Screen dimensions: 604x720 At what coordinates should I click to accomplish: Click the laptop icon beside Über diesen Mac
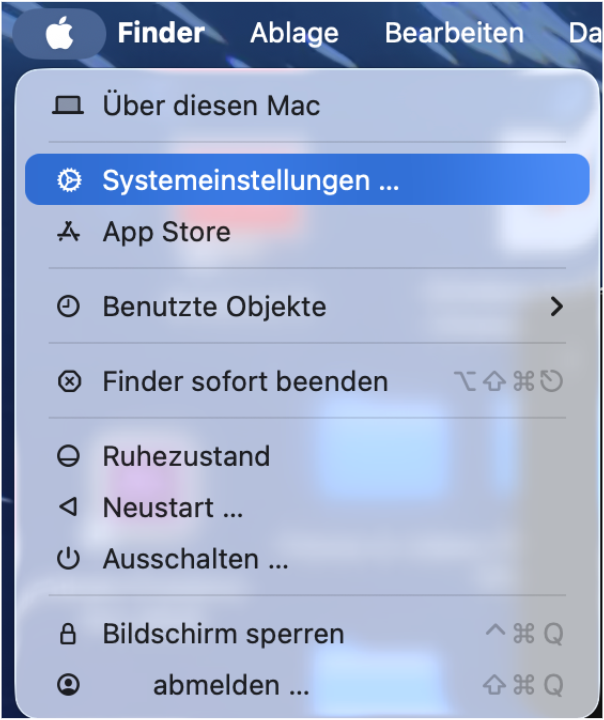[x=68, y=106]
